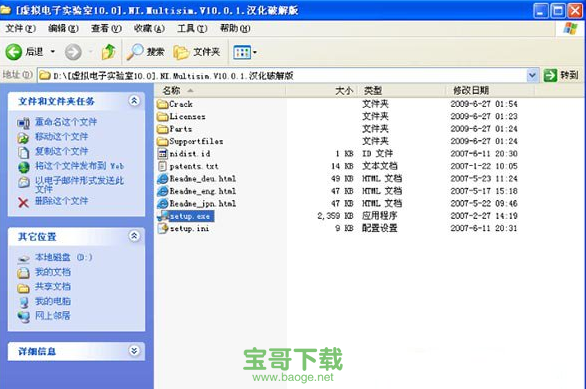
Task: Click 将这个文件发布到 Web link
Action: point(79,166)
